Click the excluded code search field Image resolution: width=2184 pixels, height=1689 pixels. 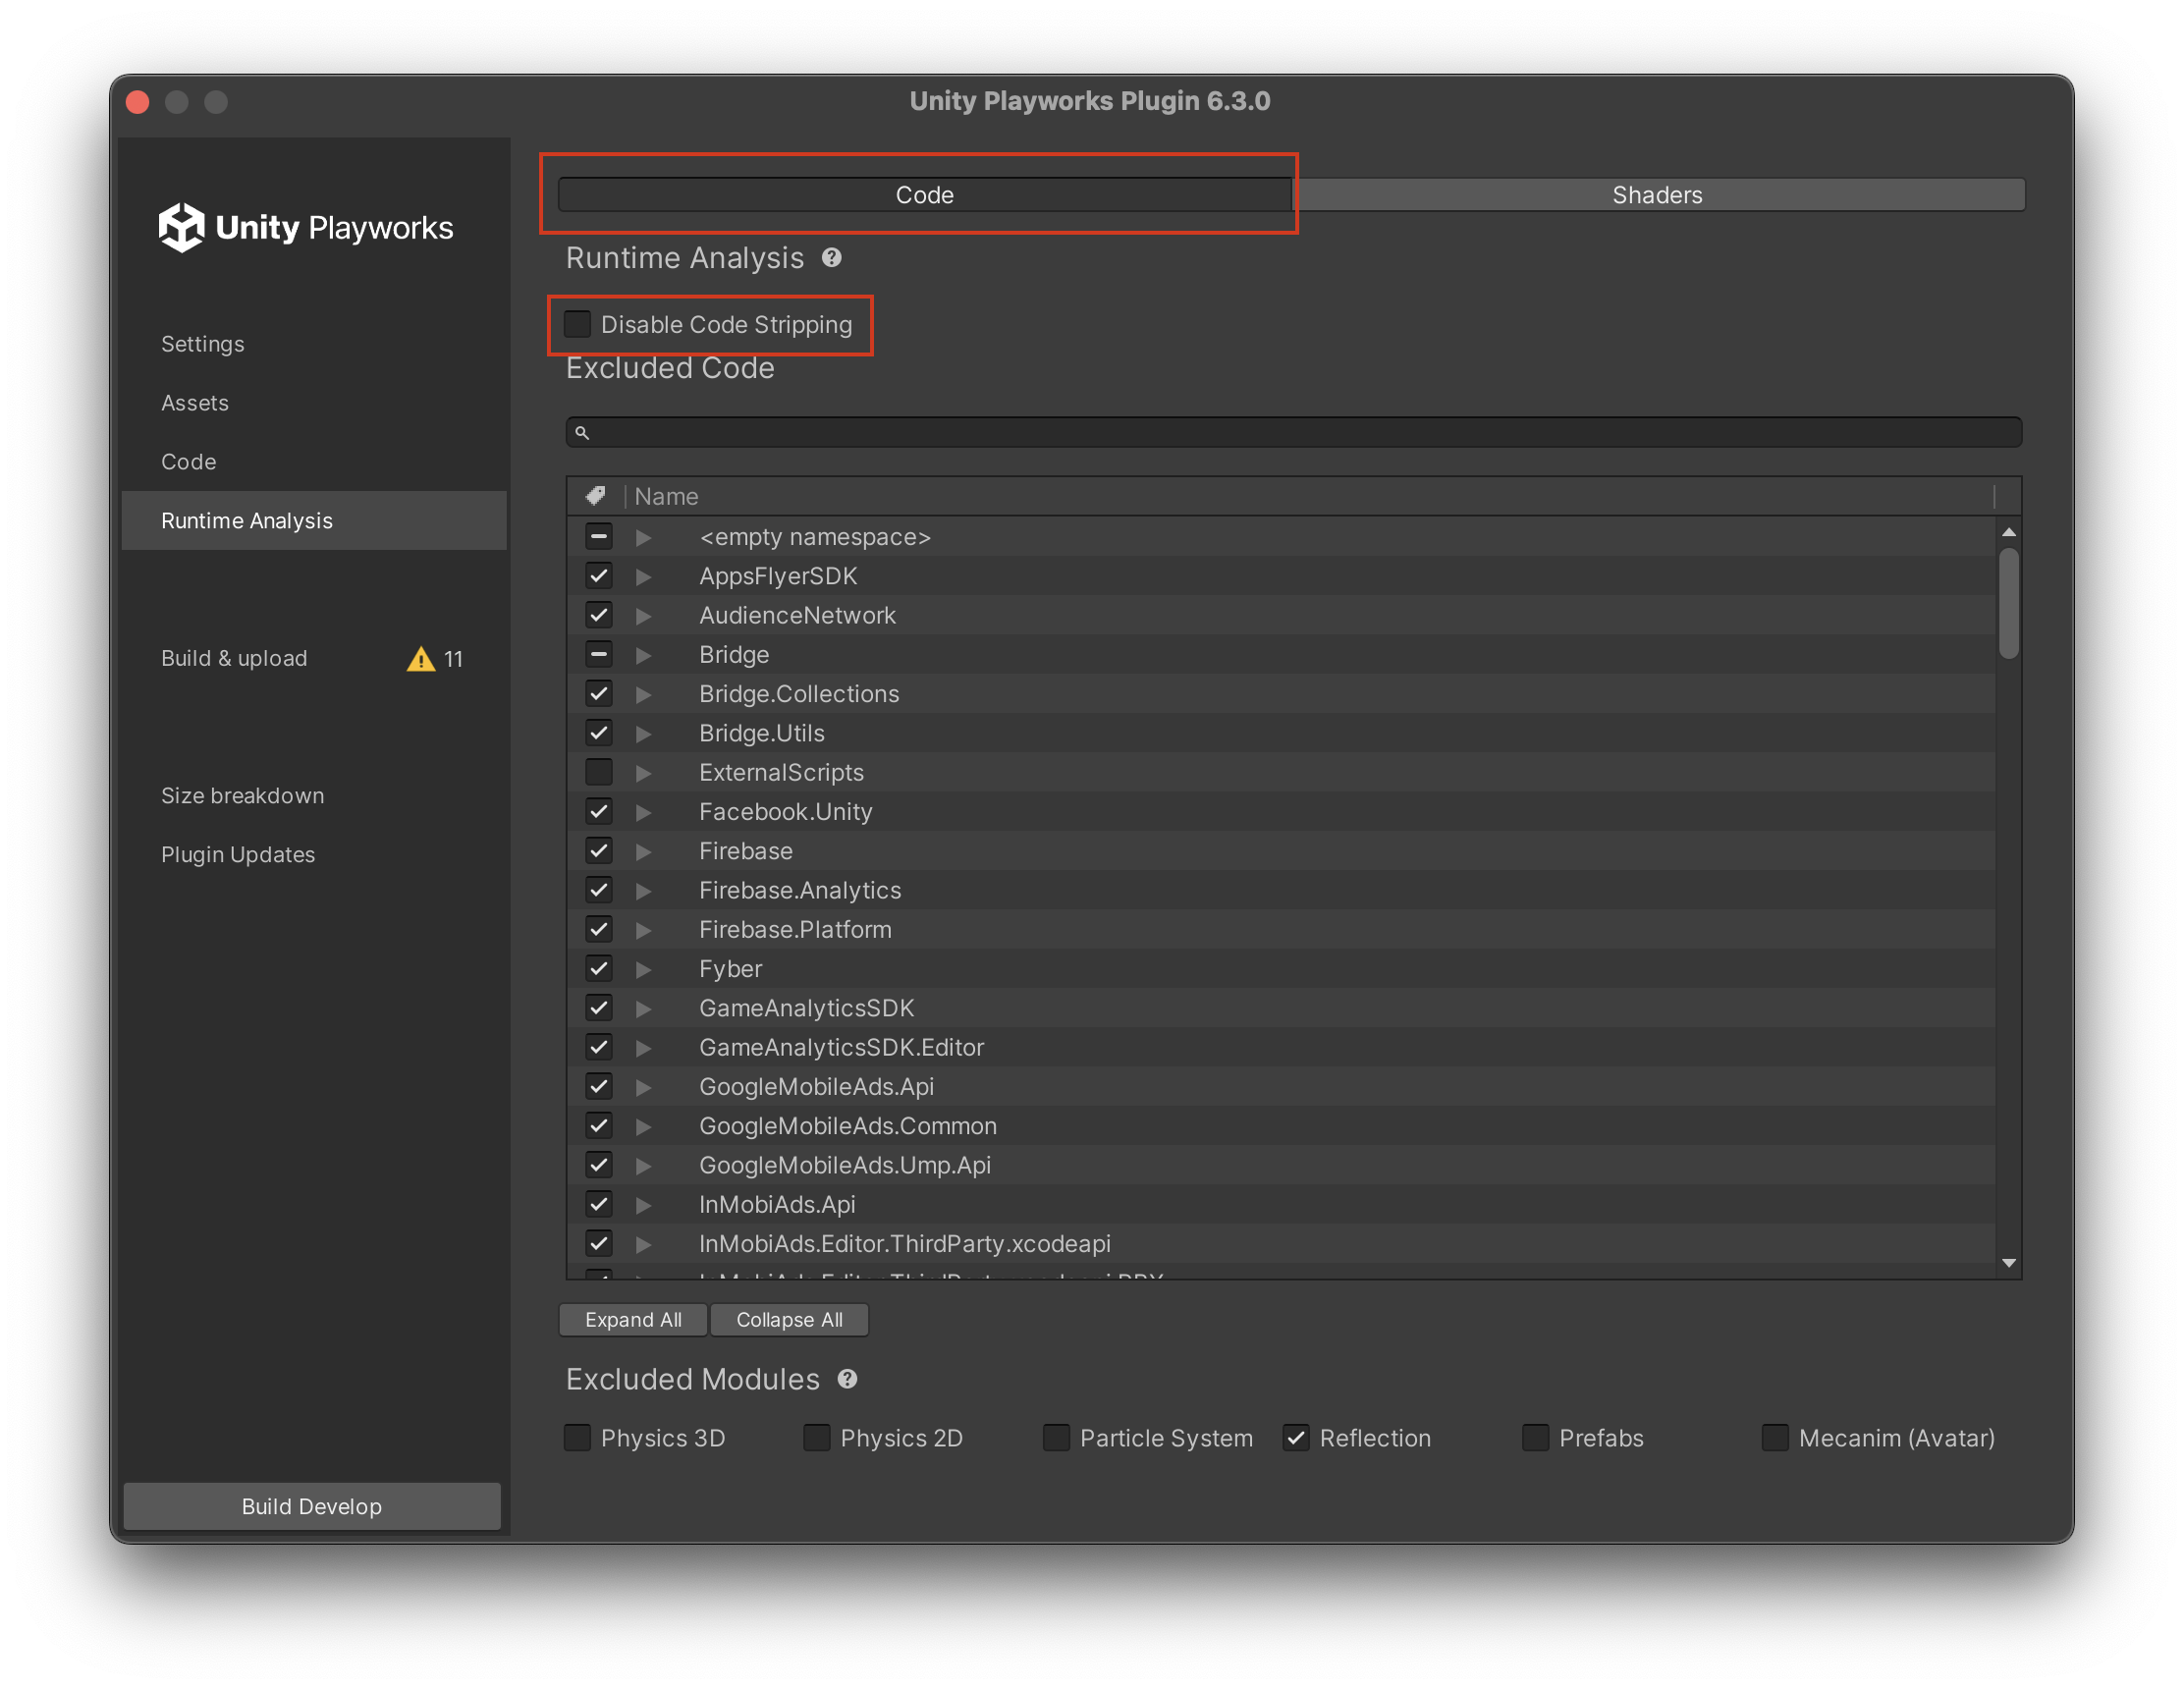point(1294,432)
